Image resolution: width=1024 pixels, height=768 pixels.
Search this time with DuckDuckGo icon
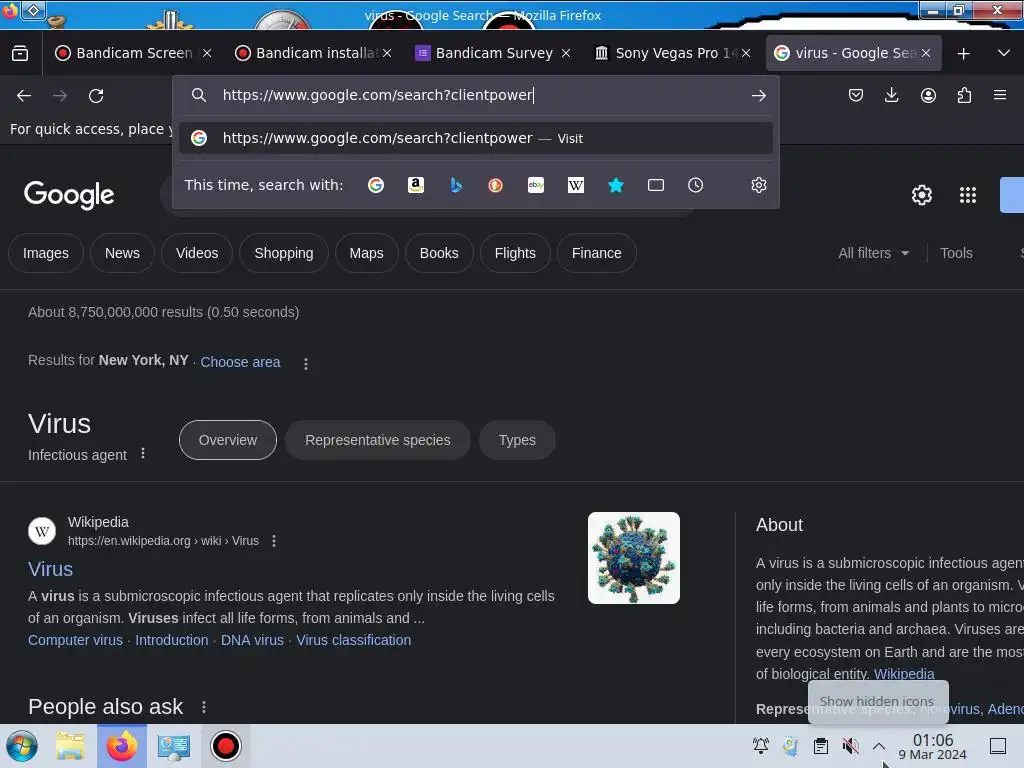coord(496,185)
